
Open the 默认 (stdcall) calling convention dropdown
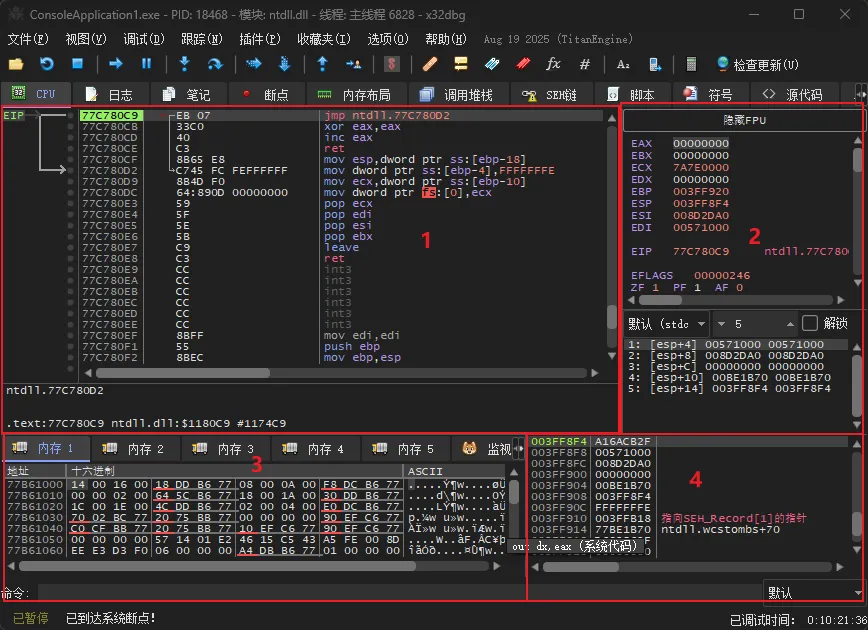tap(668, 323)
